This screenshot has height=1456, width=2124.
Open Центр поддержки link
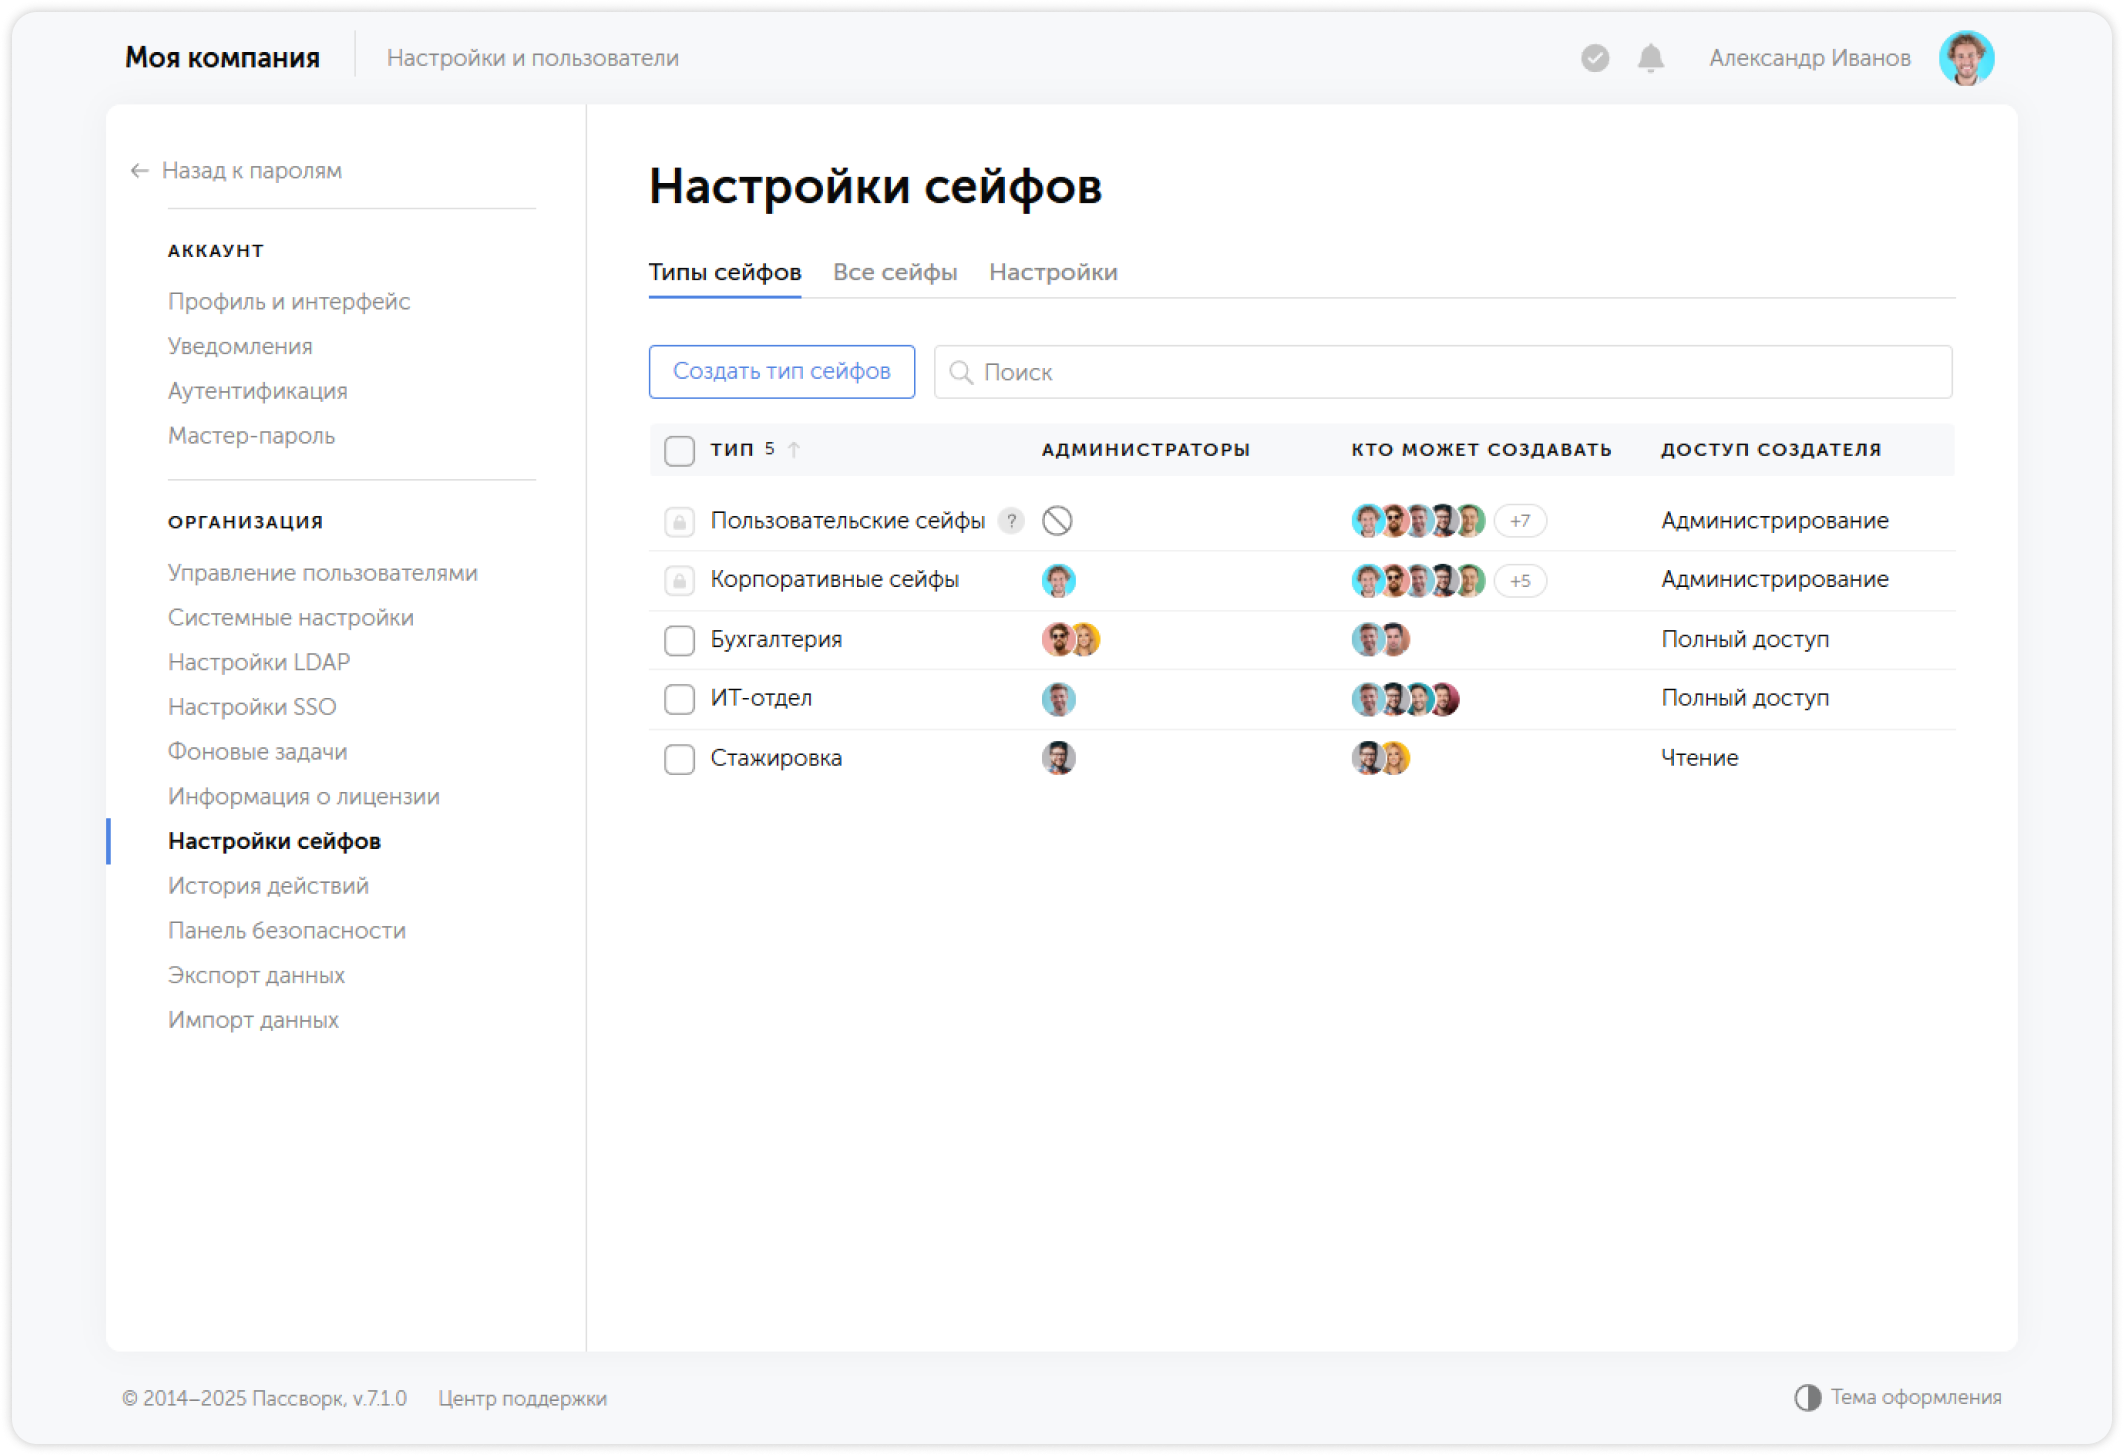pos(522,1398)
